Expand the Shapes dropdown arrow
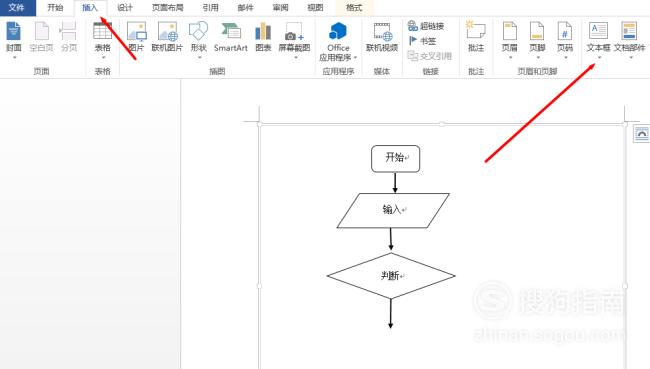The image size is (650, 369). pos(199,58)
